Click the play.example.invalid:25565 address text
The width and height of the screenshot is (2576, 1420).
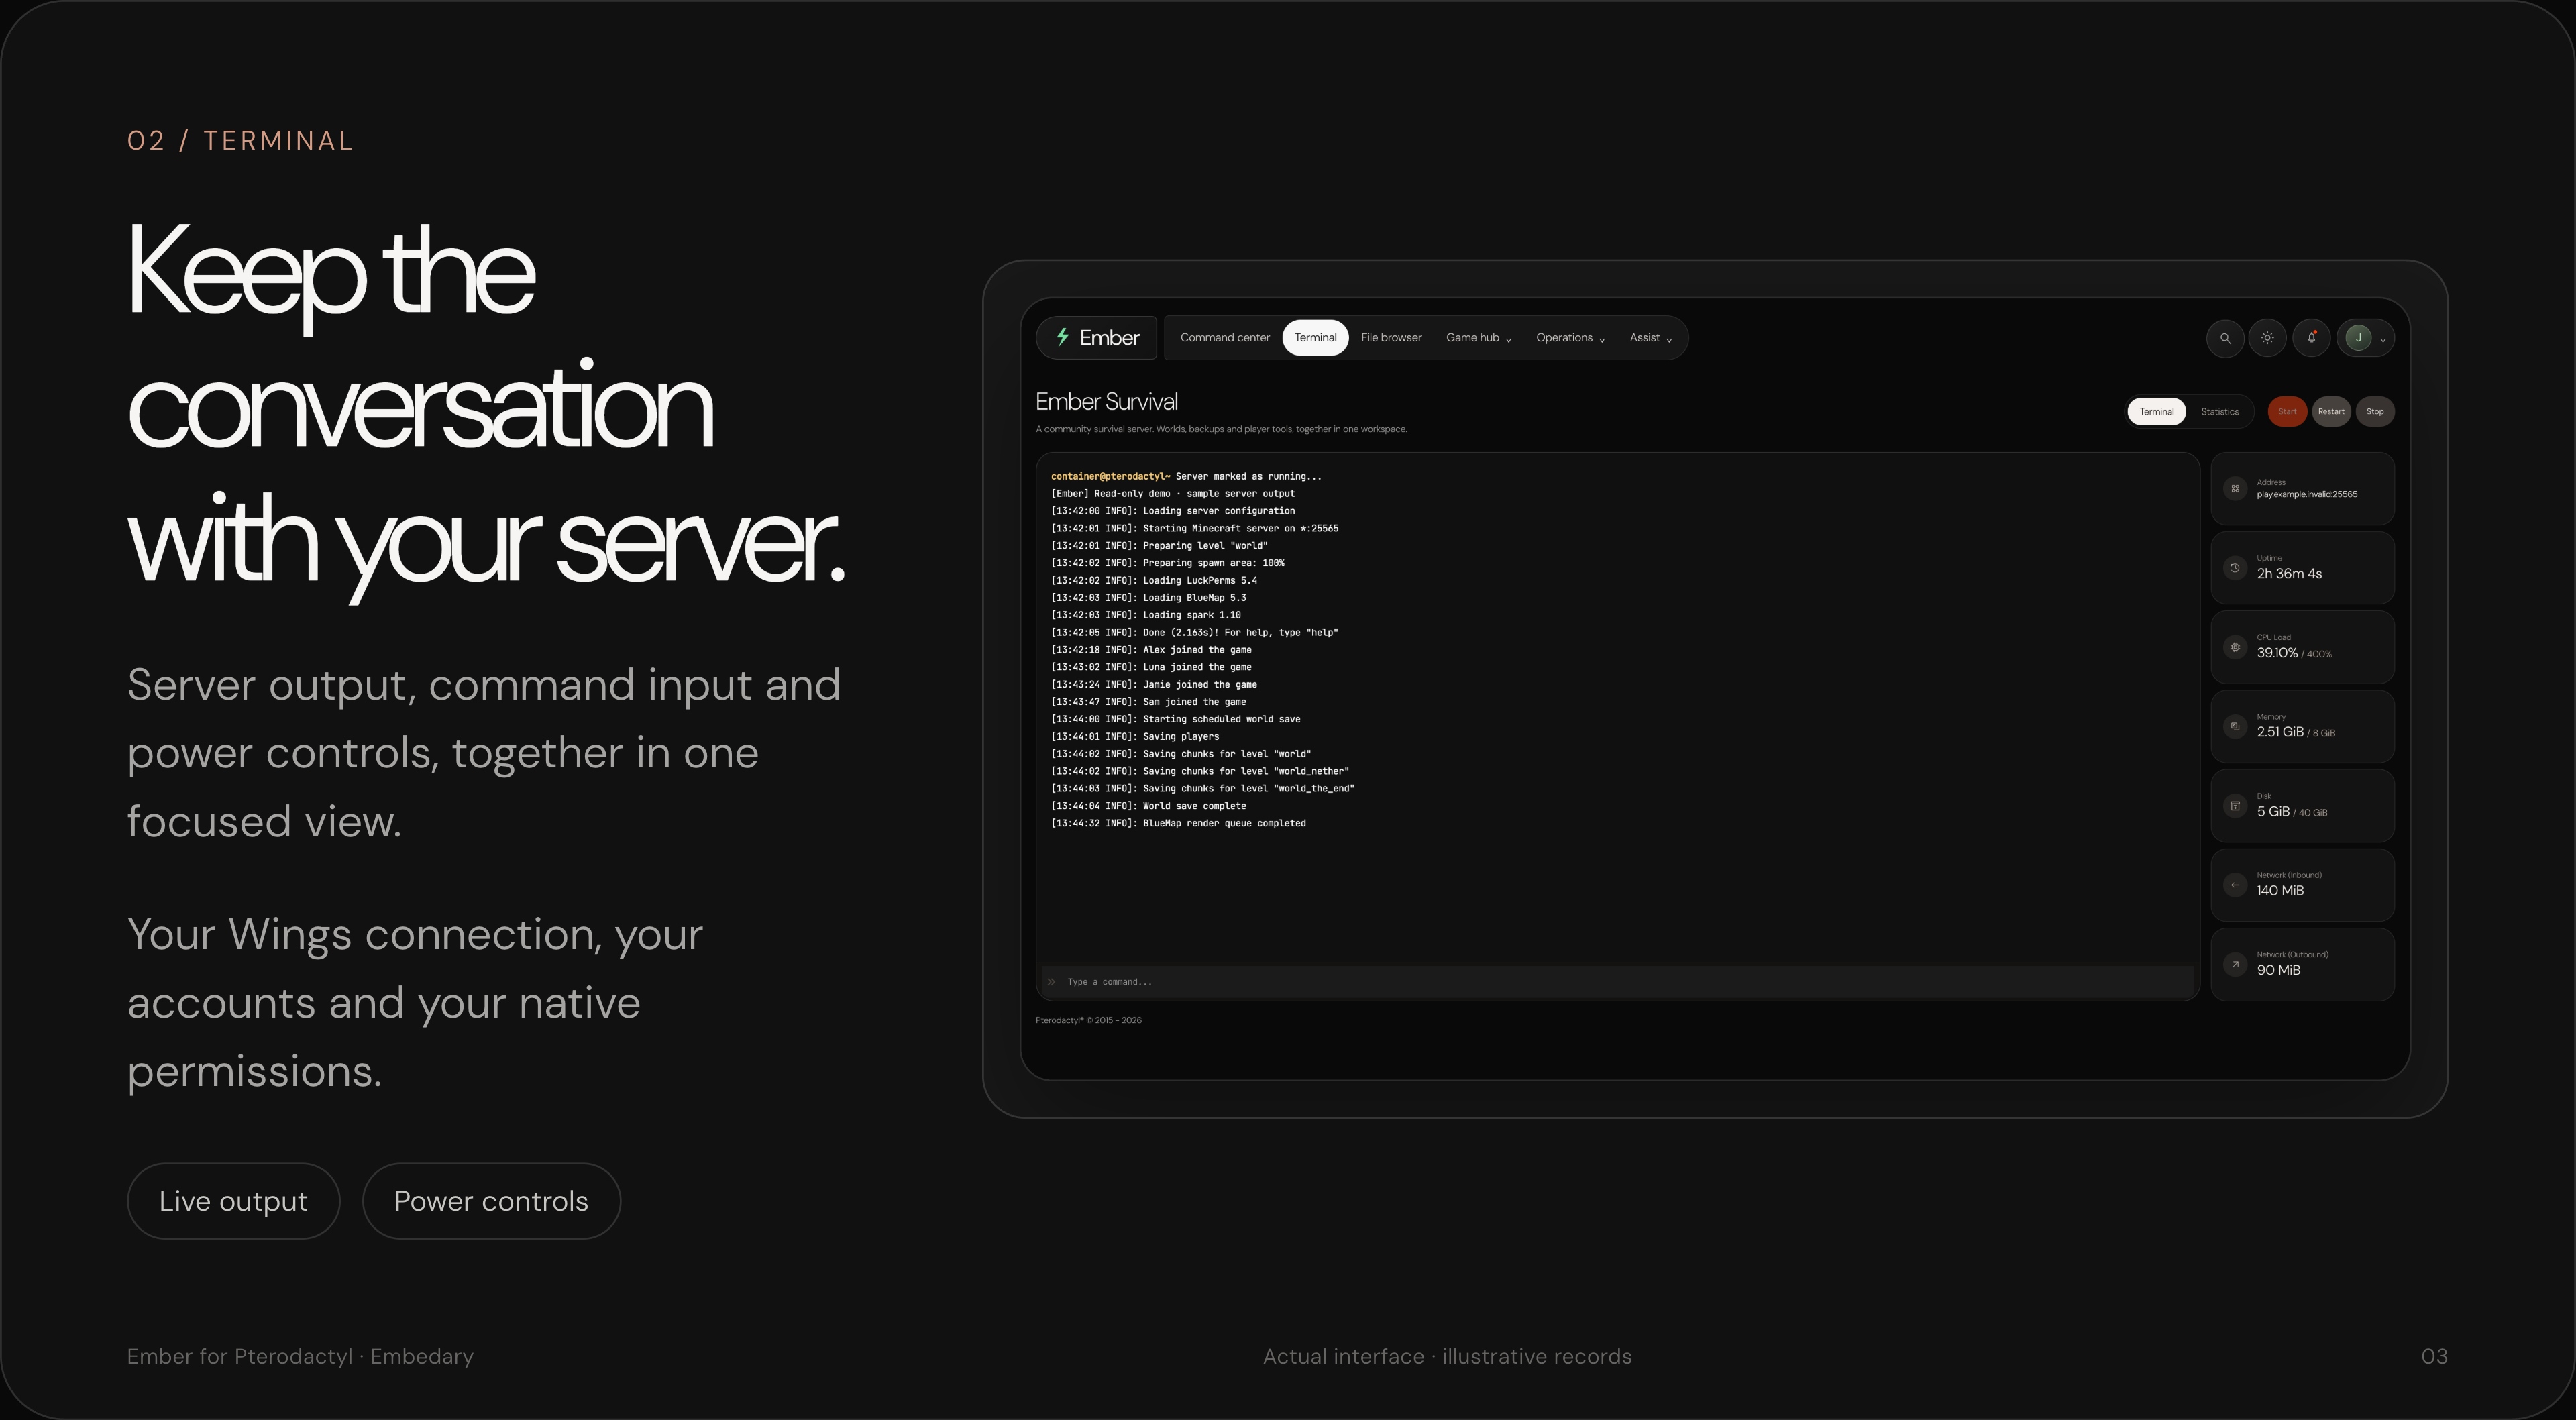2306,494
